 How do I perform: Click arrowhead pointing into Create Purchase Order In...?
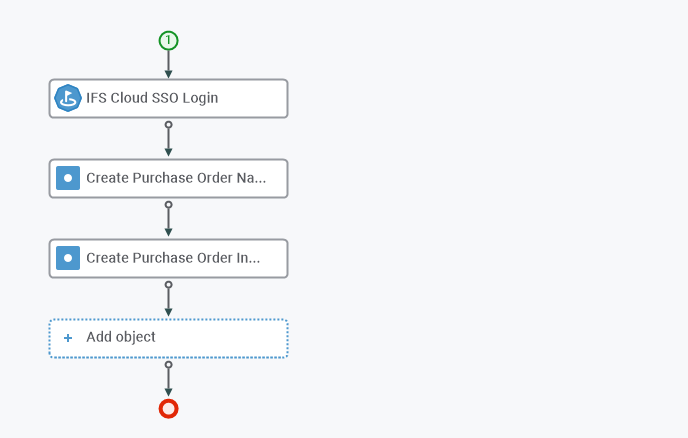point(168,233)
